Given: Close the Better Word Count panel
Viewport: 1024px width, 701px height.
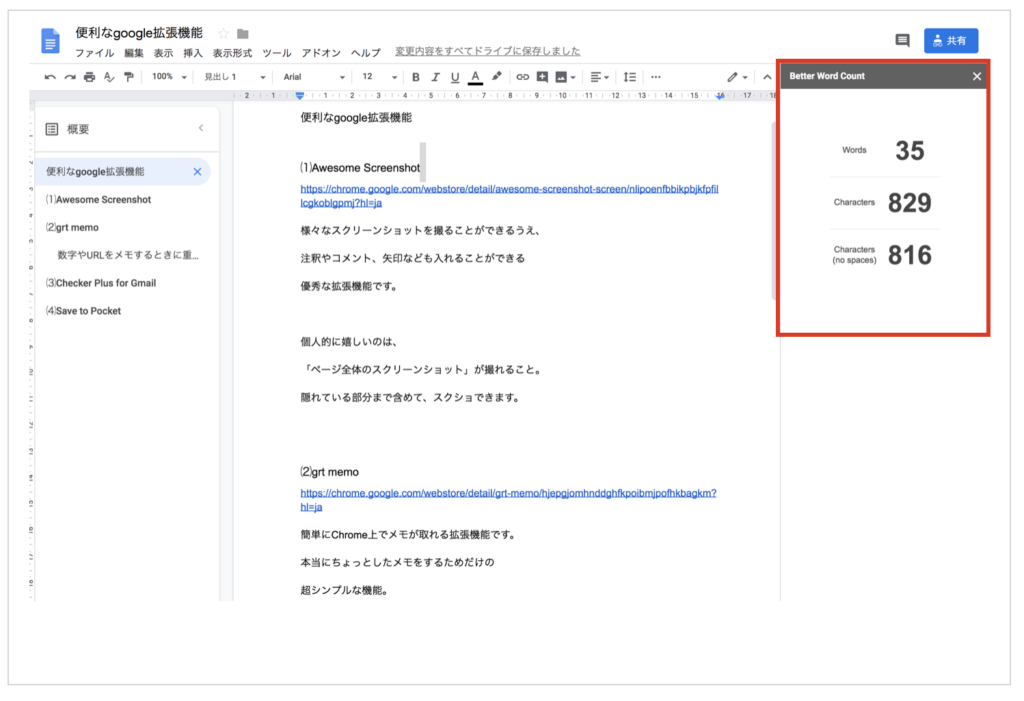Looking at the screenshot, I should click(x=977, y=76).
